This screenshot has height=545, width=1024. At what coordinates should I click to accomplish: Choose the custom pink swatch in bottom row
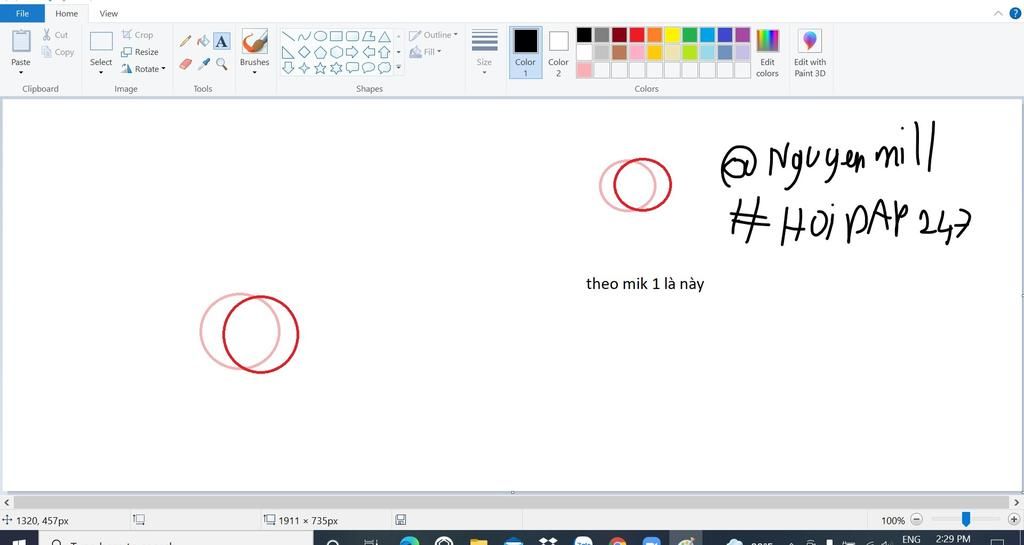point(584,70)
